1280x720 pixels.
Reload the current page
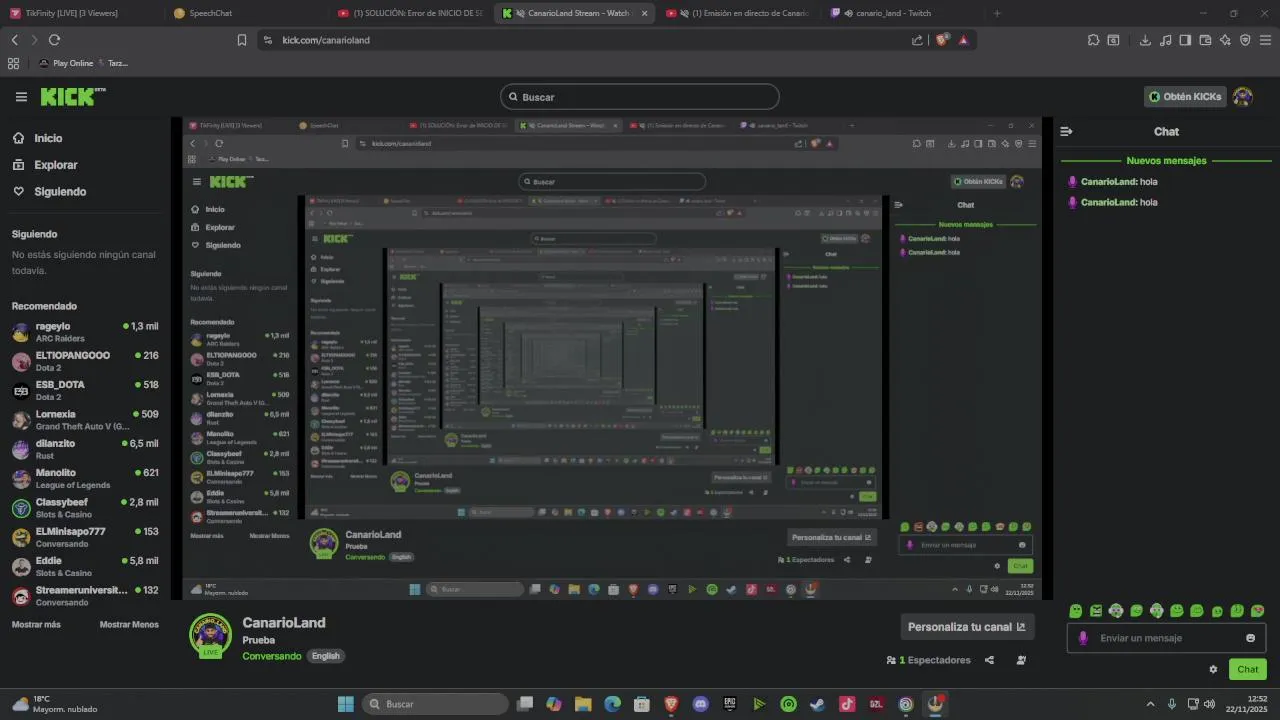point(54,40)
